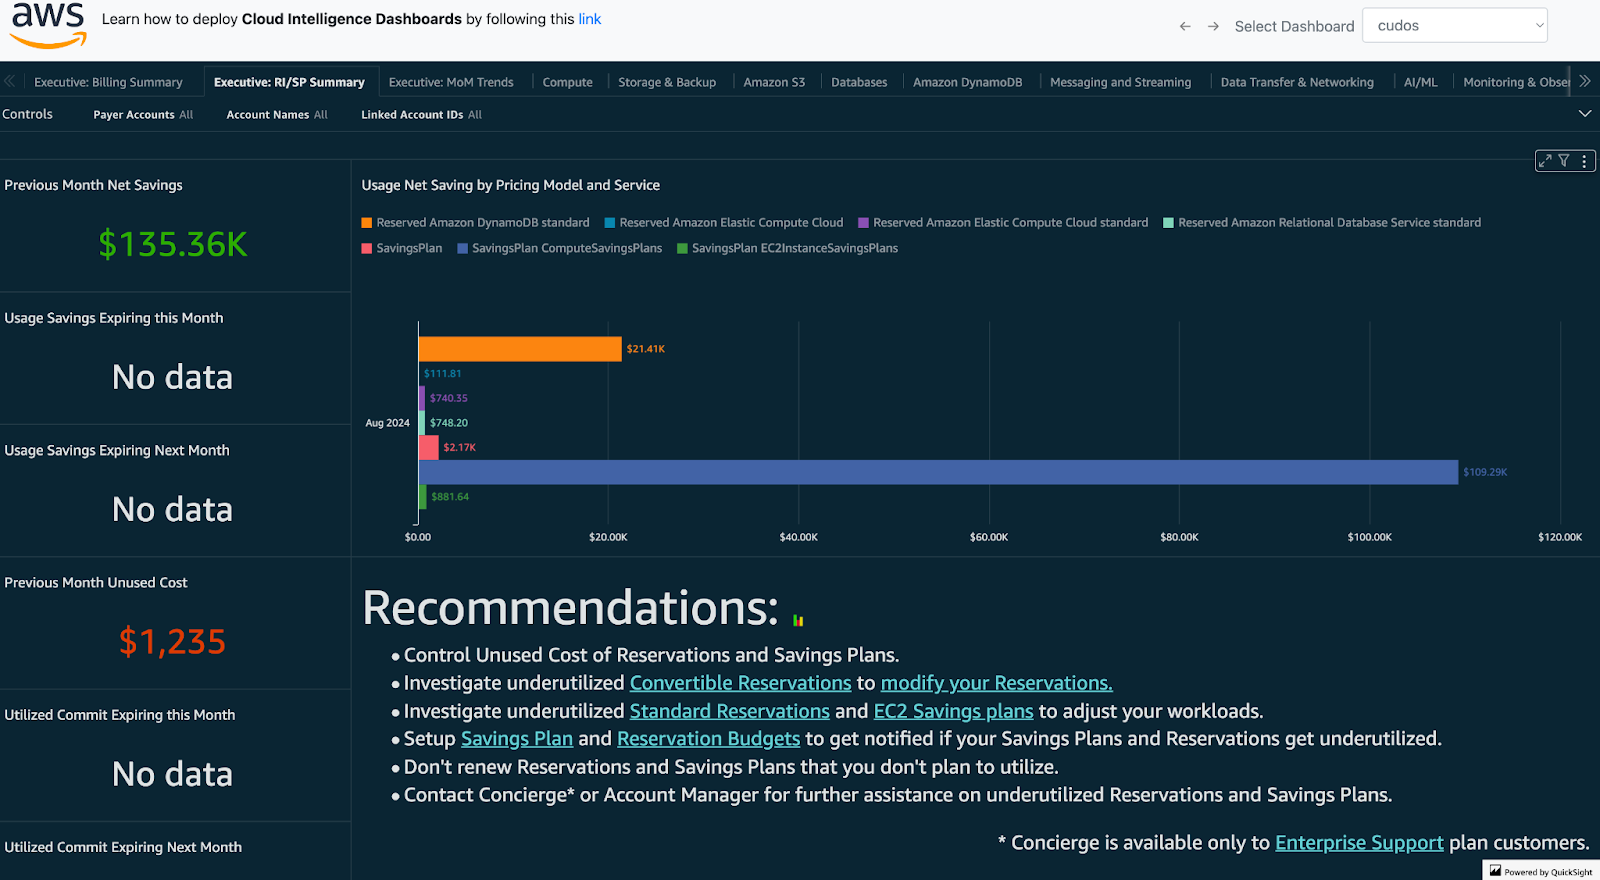
Task: Go to the Amazon S3 tab
Action: click(x=774, y=82)
